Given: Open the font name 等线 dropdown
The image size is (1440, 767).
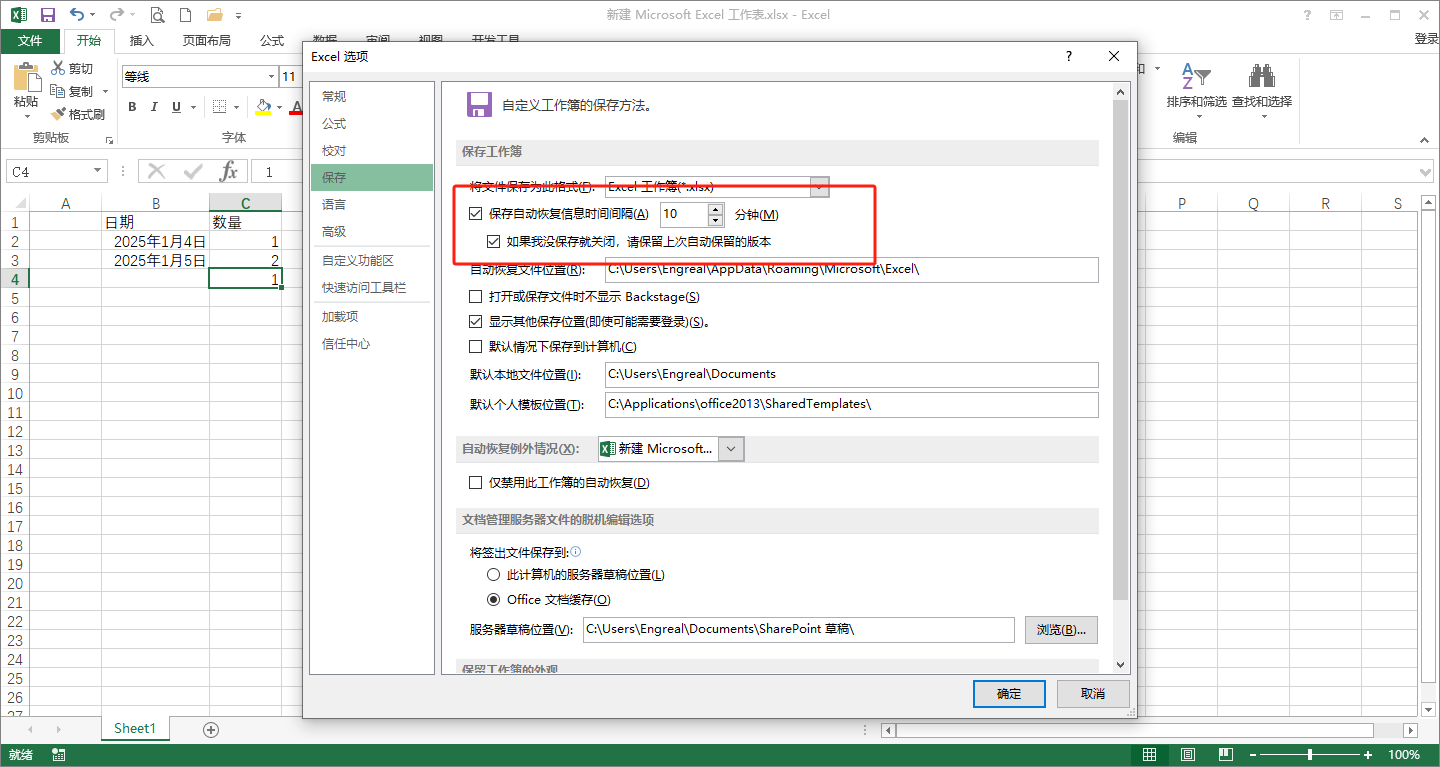Looking at the screenshot, I should click(271, 77).
